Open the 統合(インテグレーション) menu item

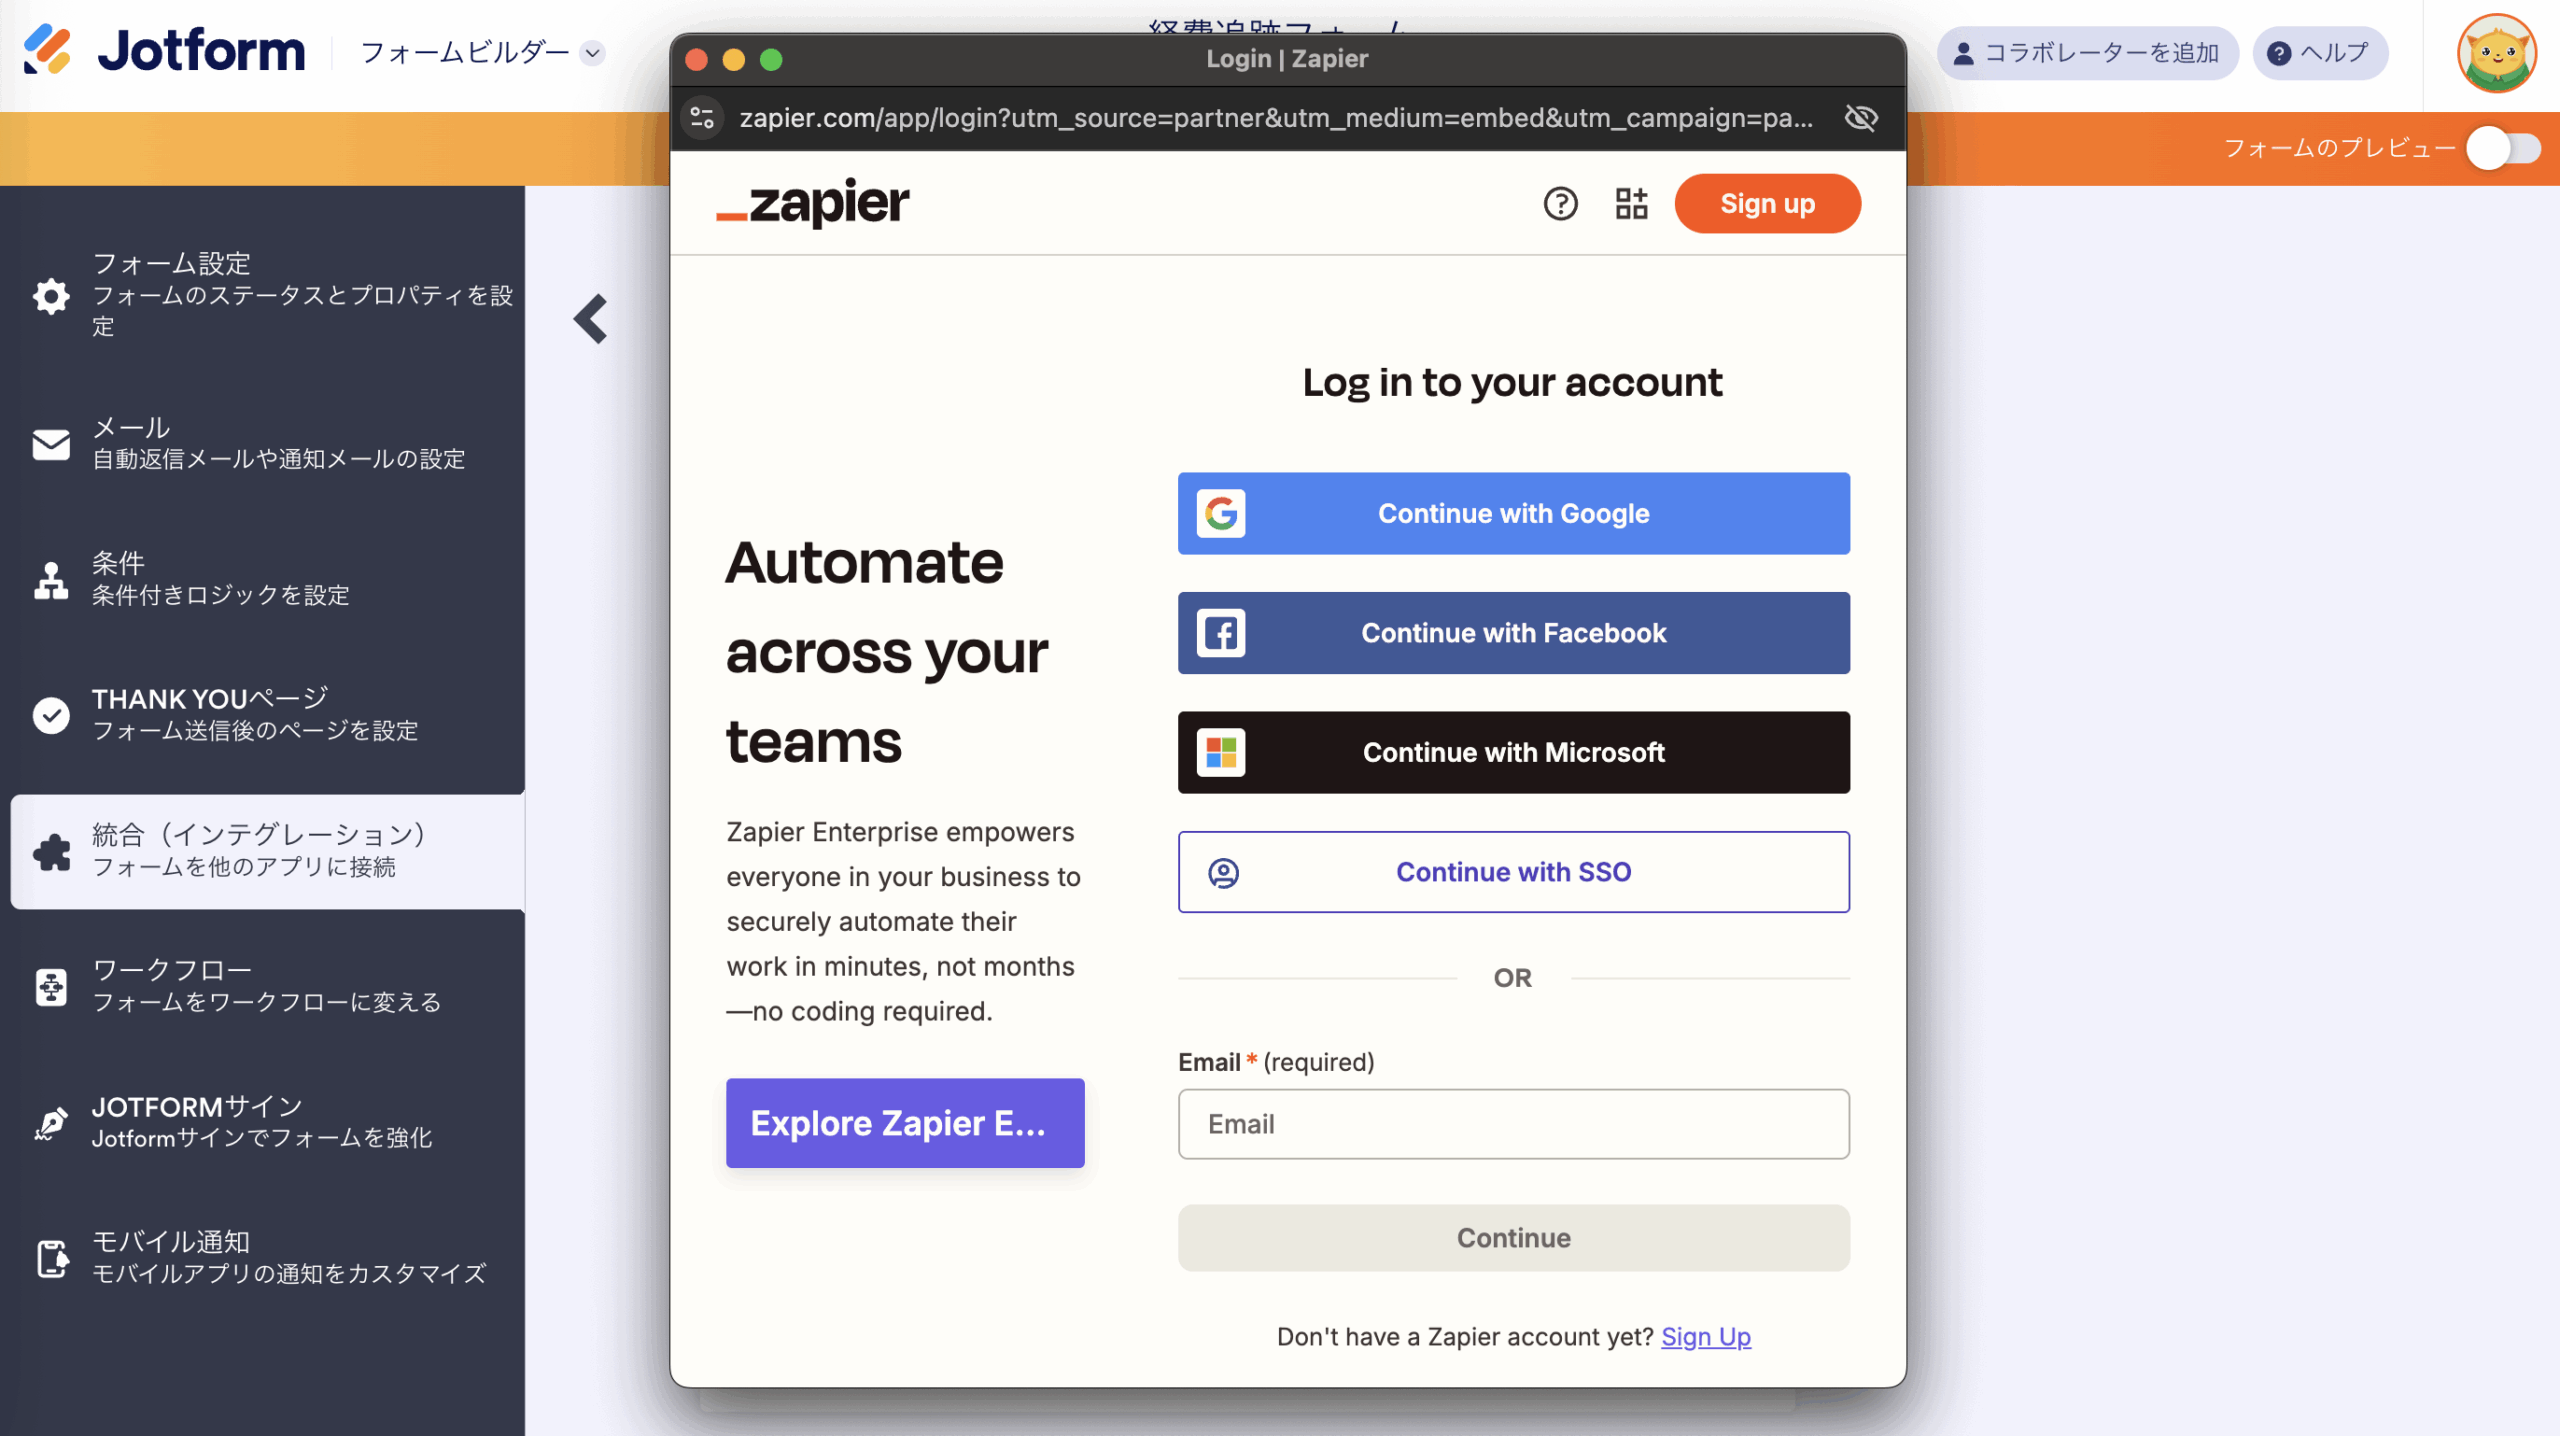point(268,851)
